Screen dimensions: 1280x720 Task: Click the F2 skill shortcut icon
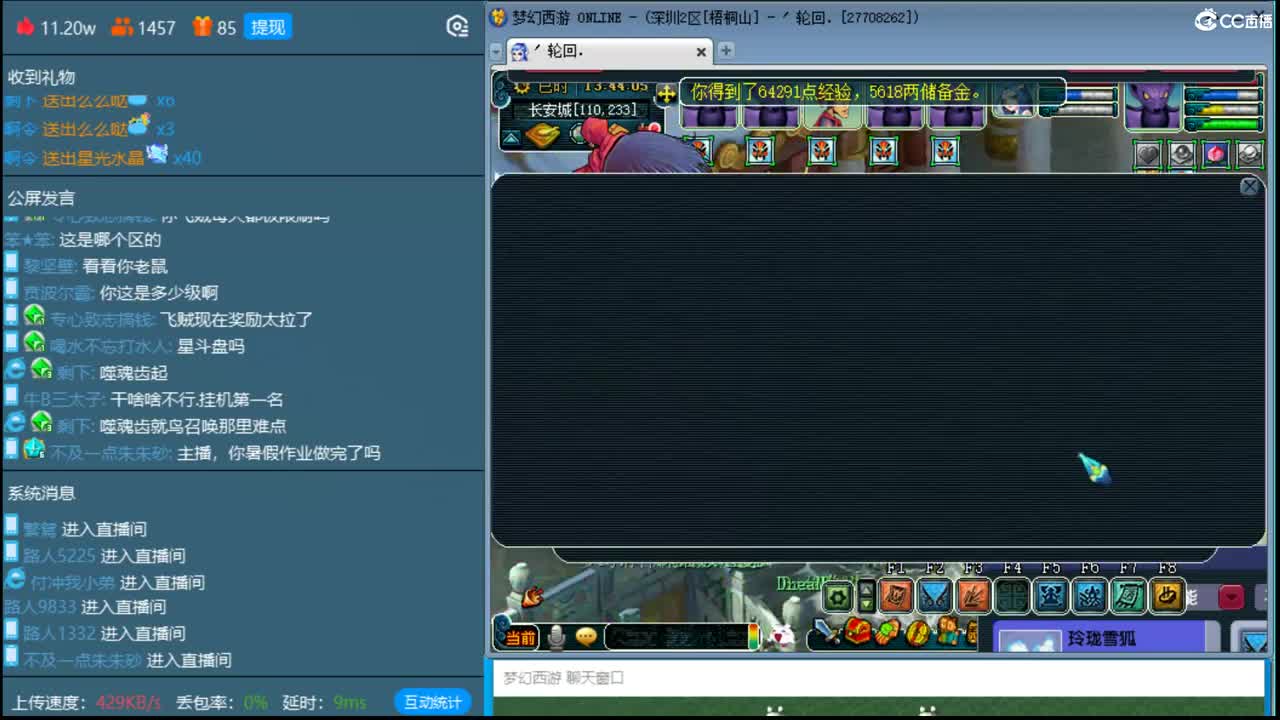935,596
